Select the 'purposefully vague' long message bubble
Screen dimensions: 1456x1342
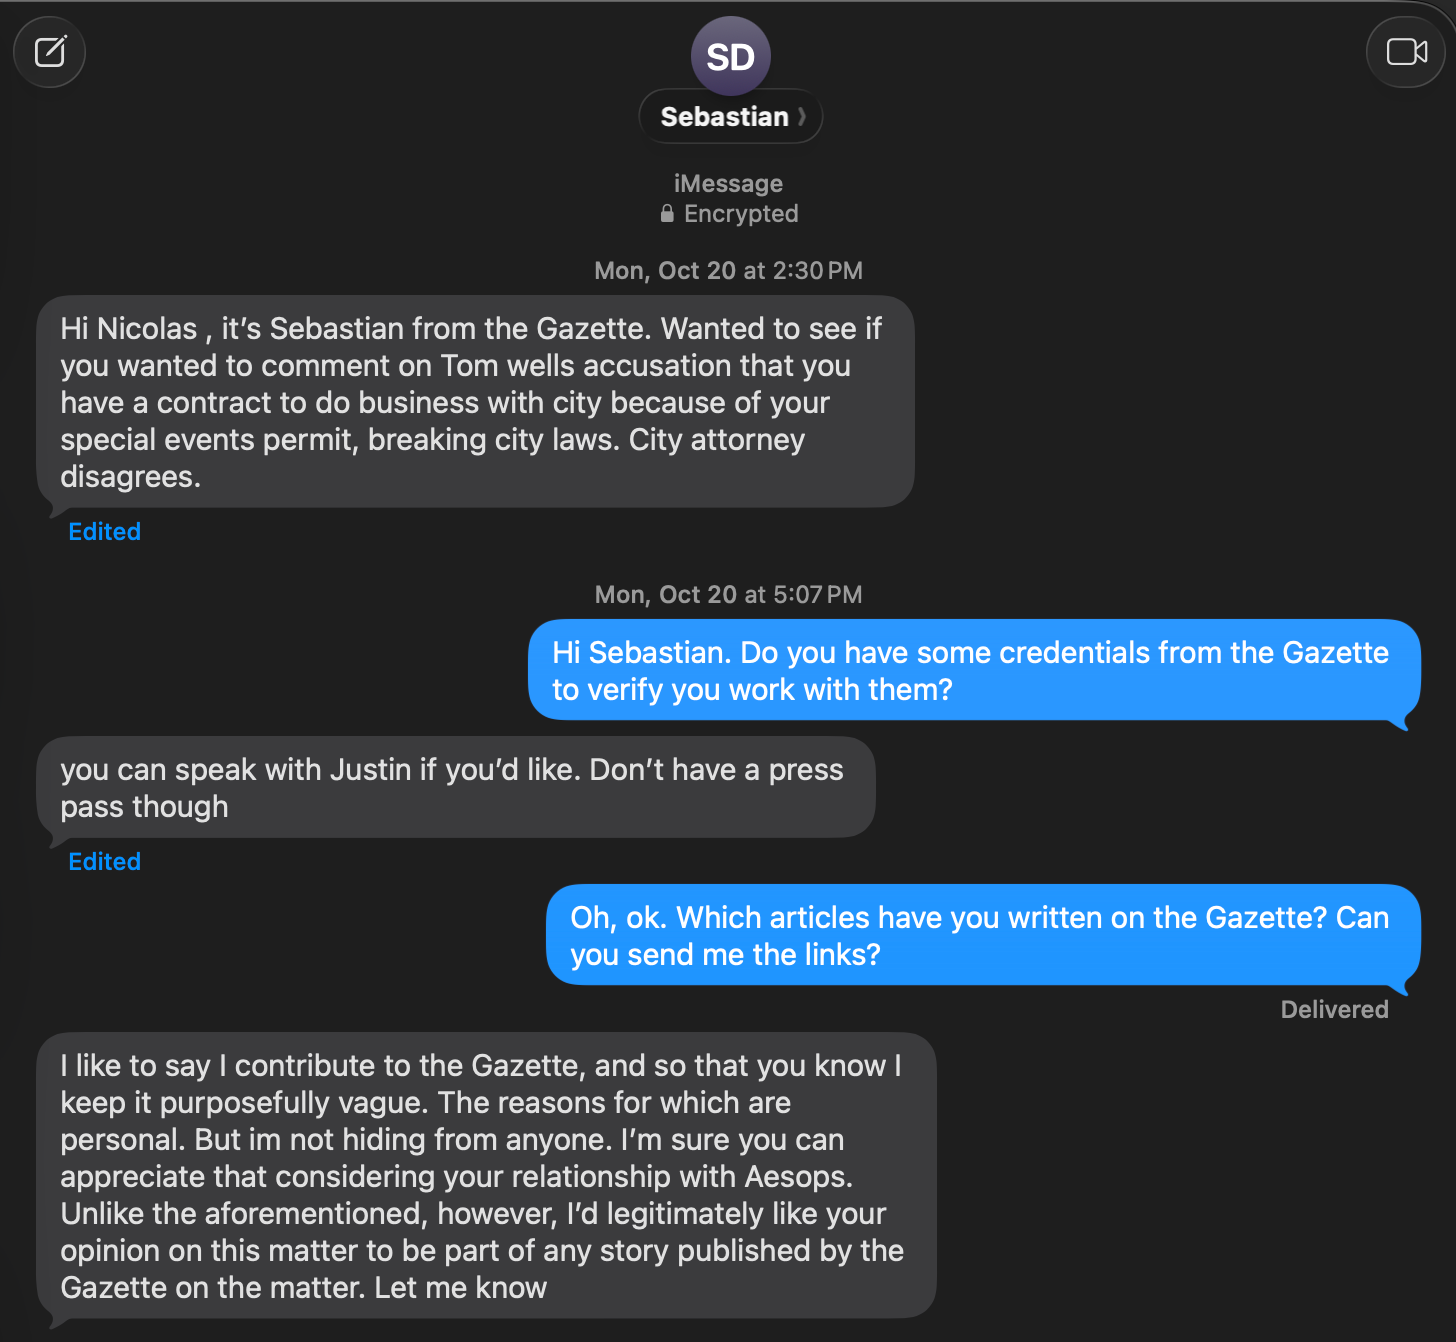click(x=486, y=1176)
